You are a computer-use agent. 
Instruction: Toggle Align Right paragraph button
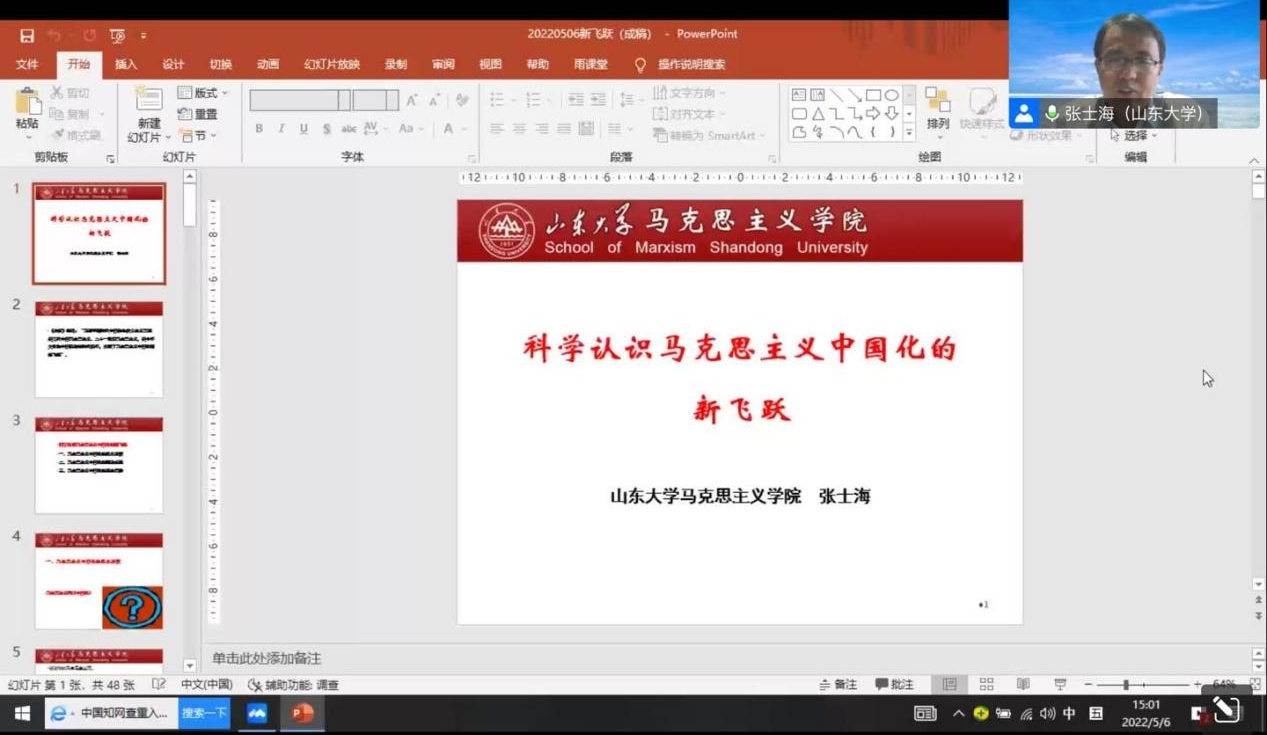pyautogui.click(x=541, y=129)
